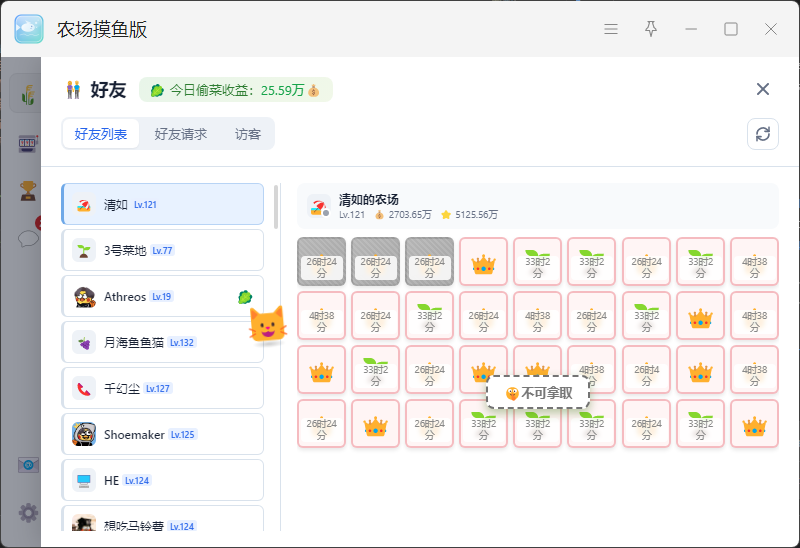Open 3号菜地 friend's farm
The height and width of the screenshot is (548, 800).
click(x=163, y=250)
